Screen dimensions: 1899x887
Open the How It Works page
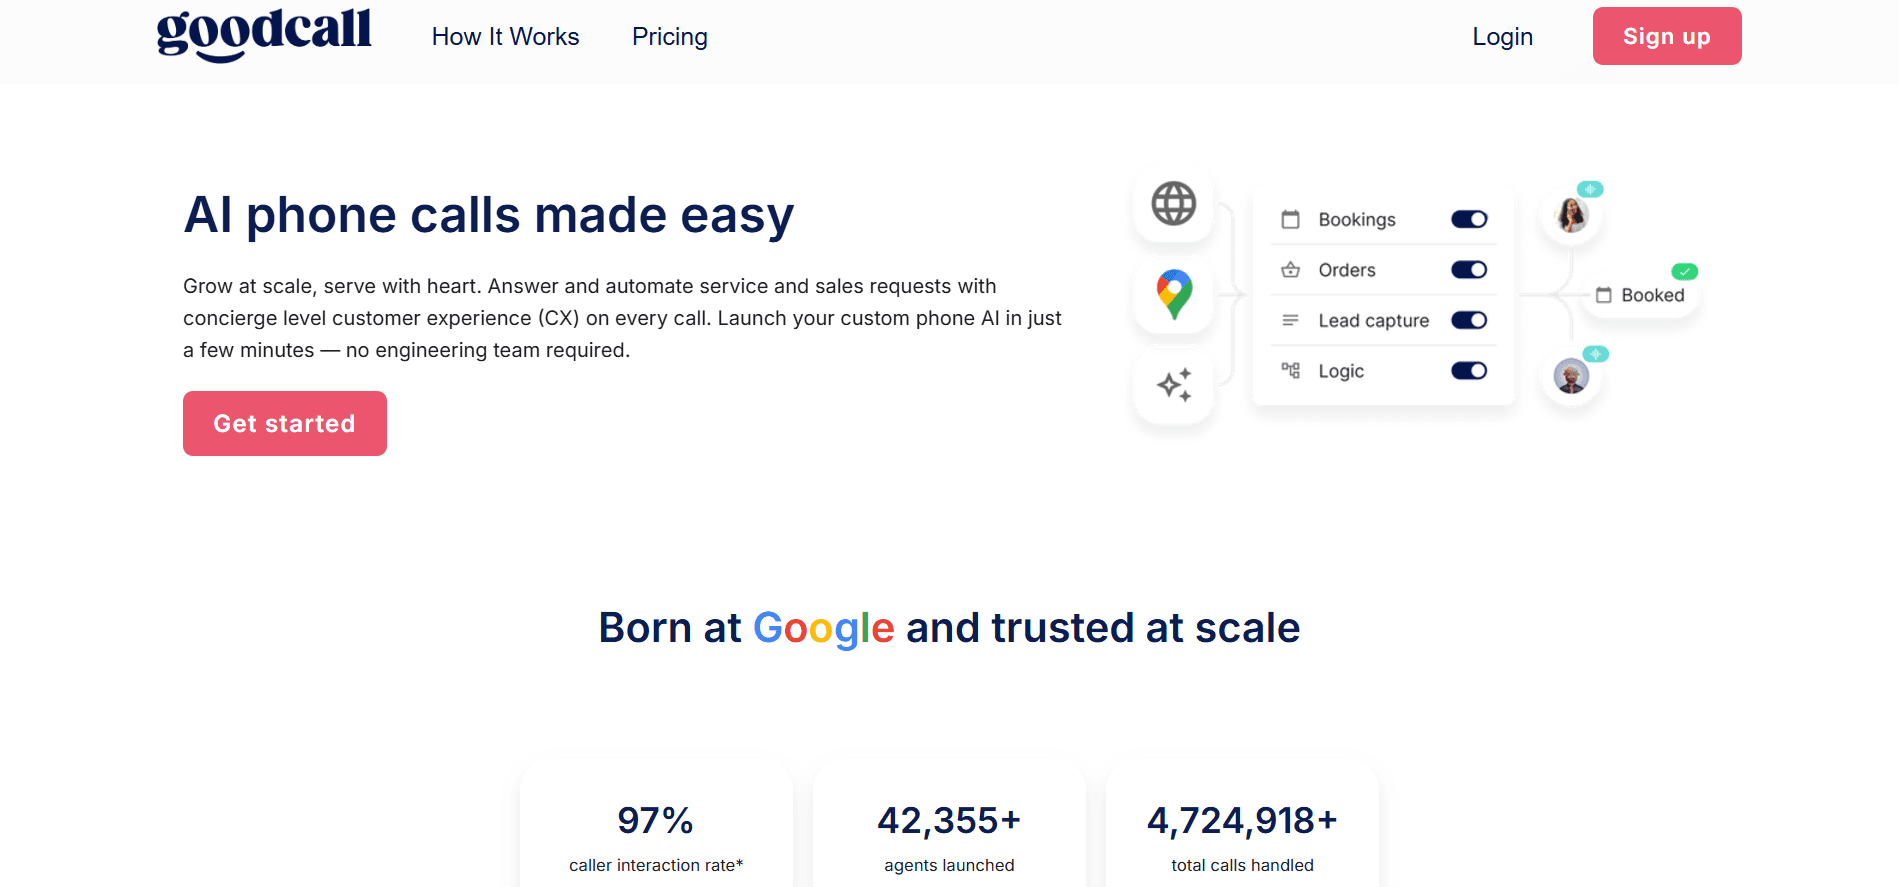click(505, 37)
